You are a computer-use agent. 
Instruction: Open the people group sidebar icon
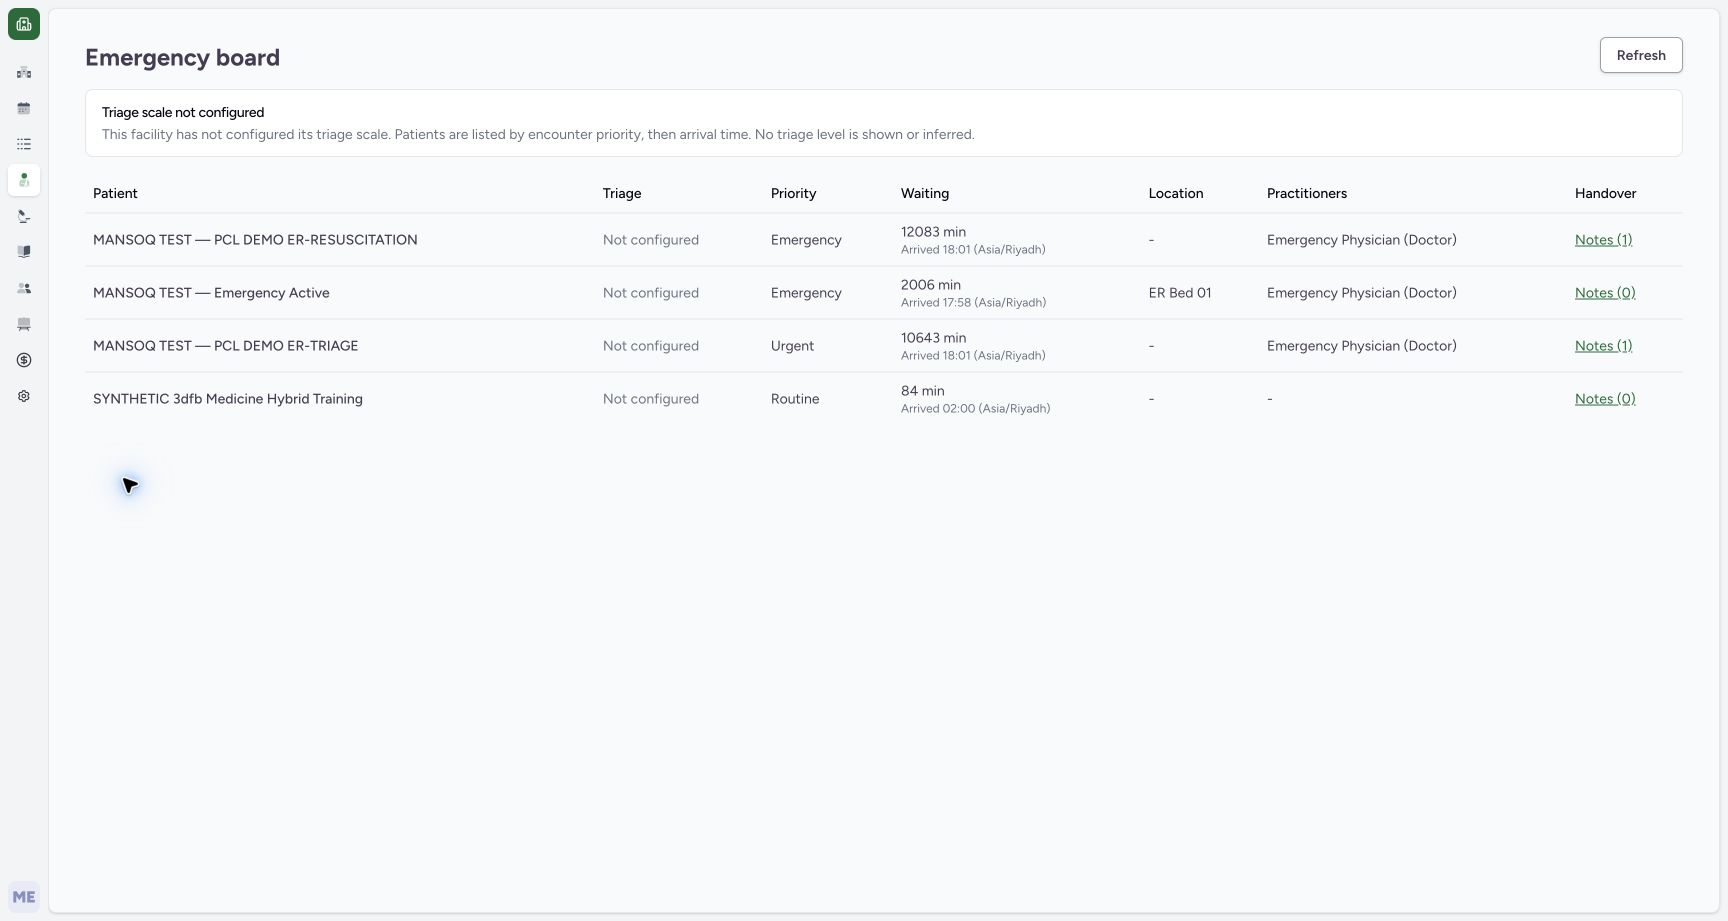[24, 288]
